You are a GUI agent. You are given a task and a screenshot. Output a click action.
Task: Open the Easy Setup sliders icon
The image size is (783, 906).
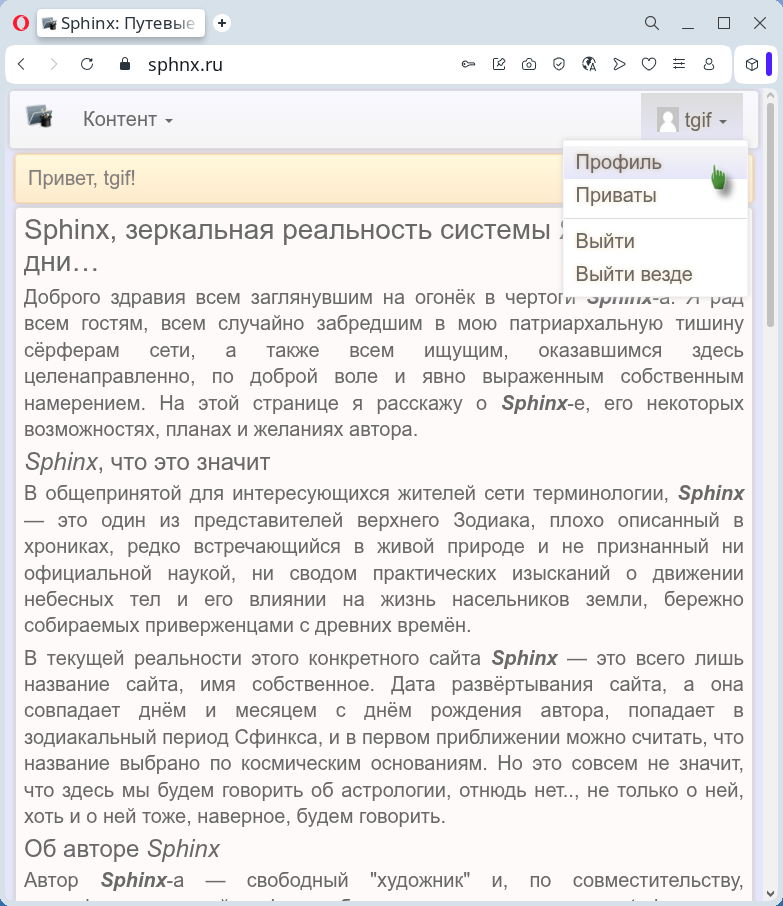point(679,64)
